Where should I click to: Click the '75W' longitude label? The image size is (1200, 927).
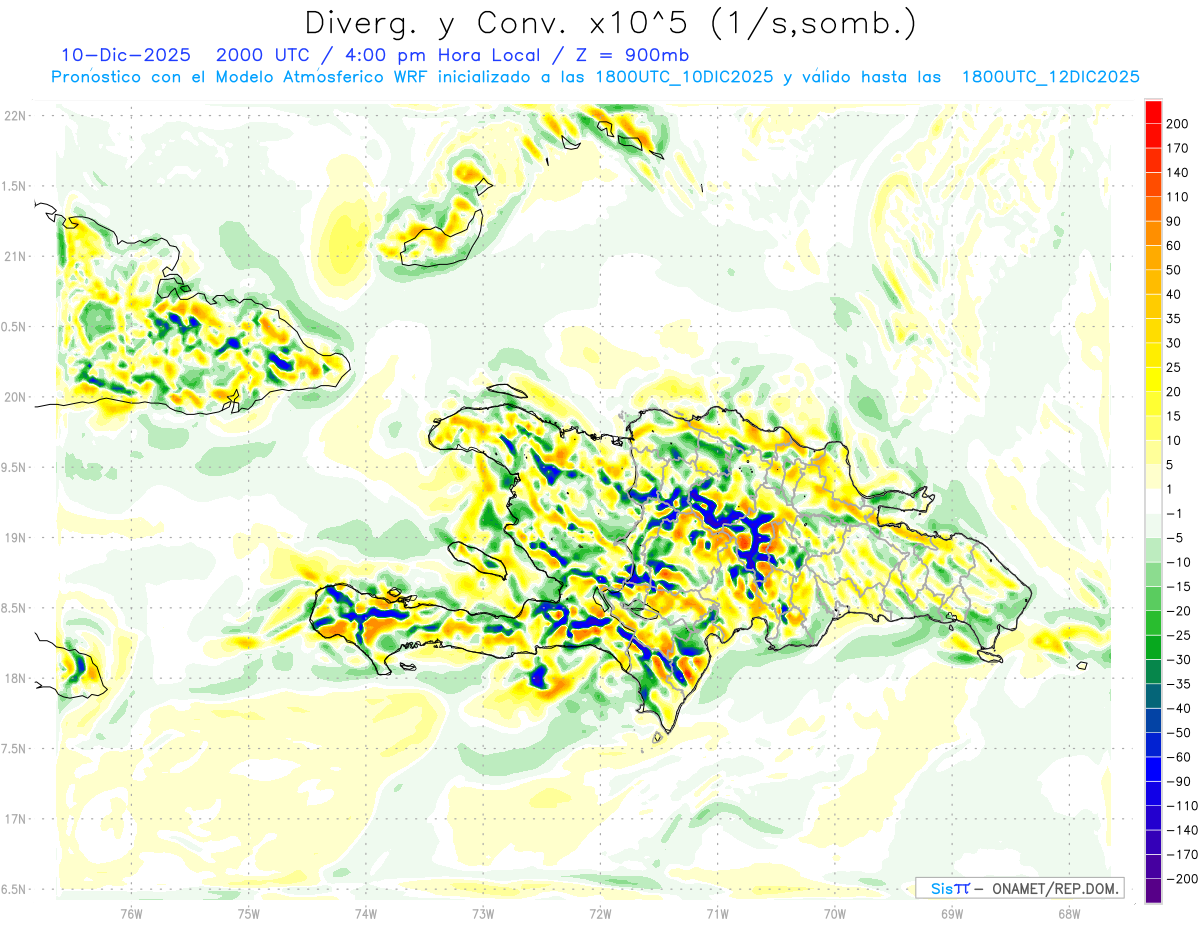pyautogui.click(x=249, y=913)
